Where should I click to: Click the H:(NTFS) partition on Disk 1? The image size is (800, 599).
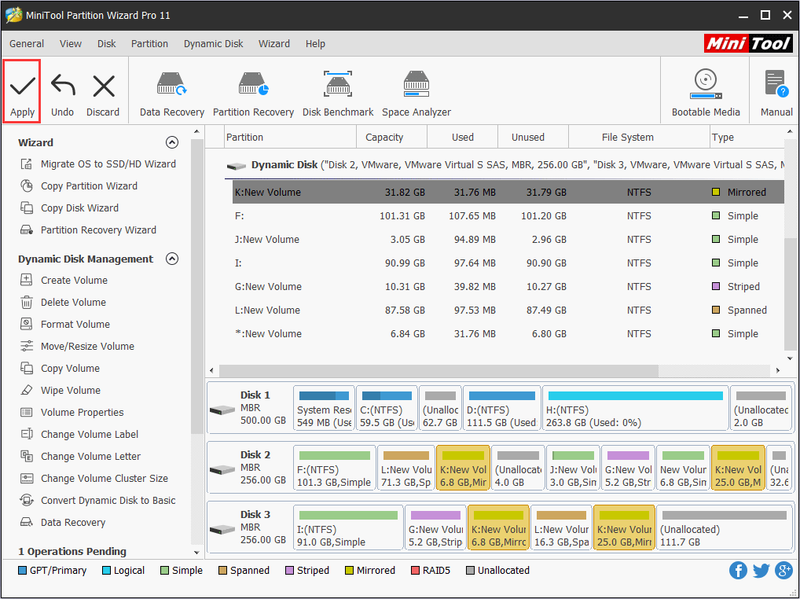click(x=635, y=408)
